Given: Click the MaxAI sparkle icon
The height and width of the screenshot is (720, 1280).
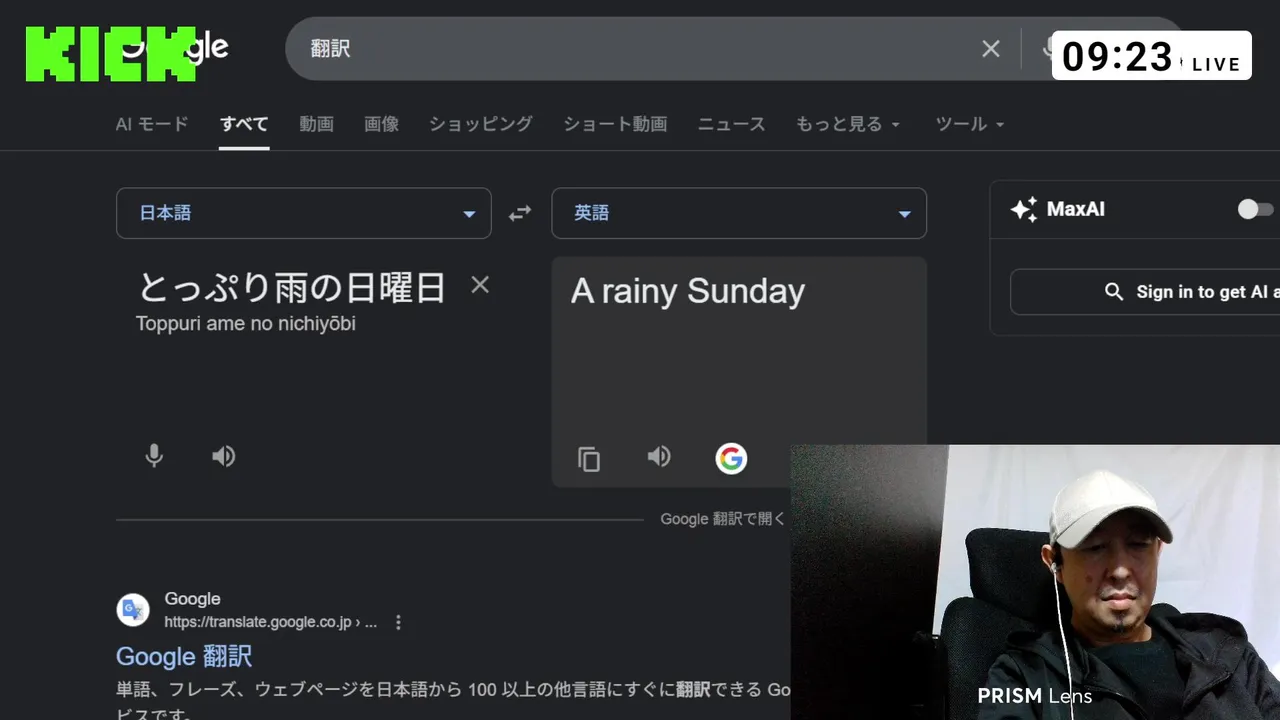Looking at the screenshot, I should (1024, 209).
